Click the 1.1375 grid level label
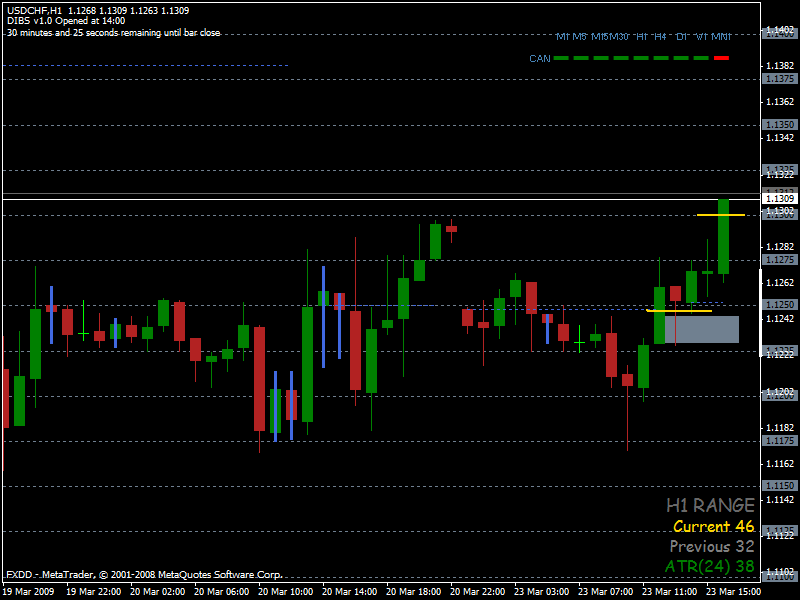 (780, 79)
